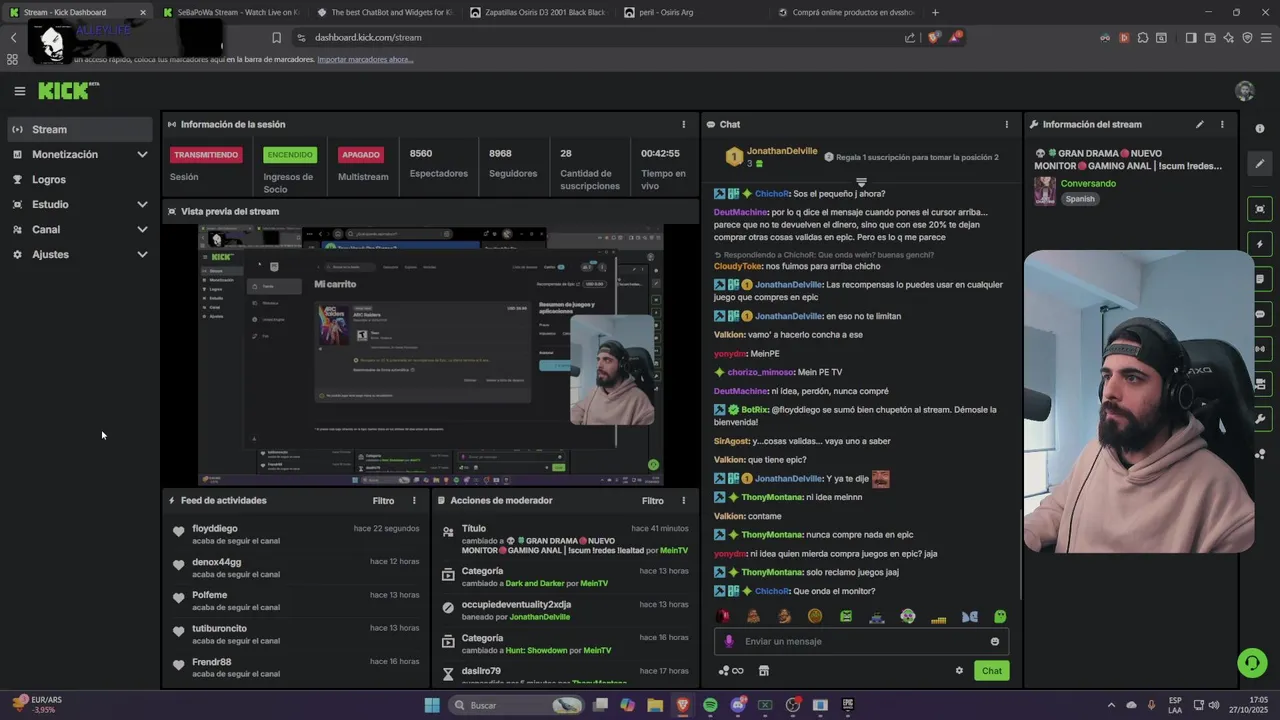The width and height of the screenshot is (1280, 720).
Task: Show hidden system tray icons
Action: point(1112,705)
